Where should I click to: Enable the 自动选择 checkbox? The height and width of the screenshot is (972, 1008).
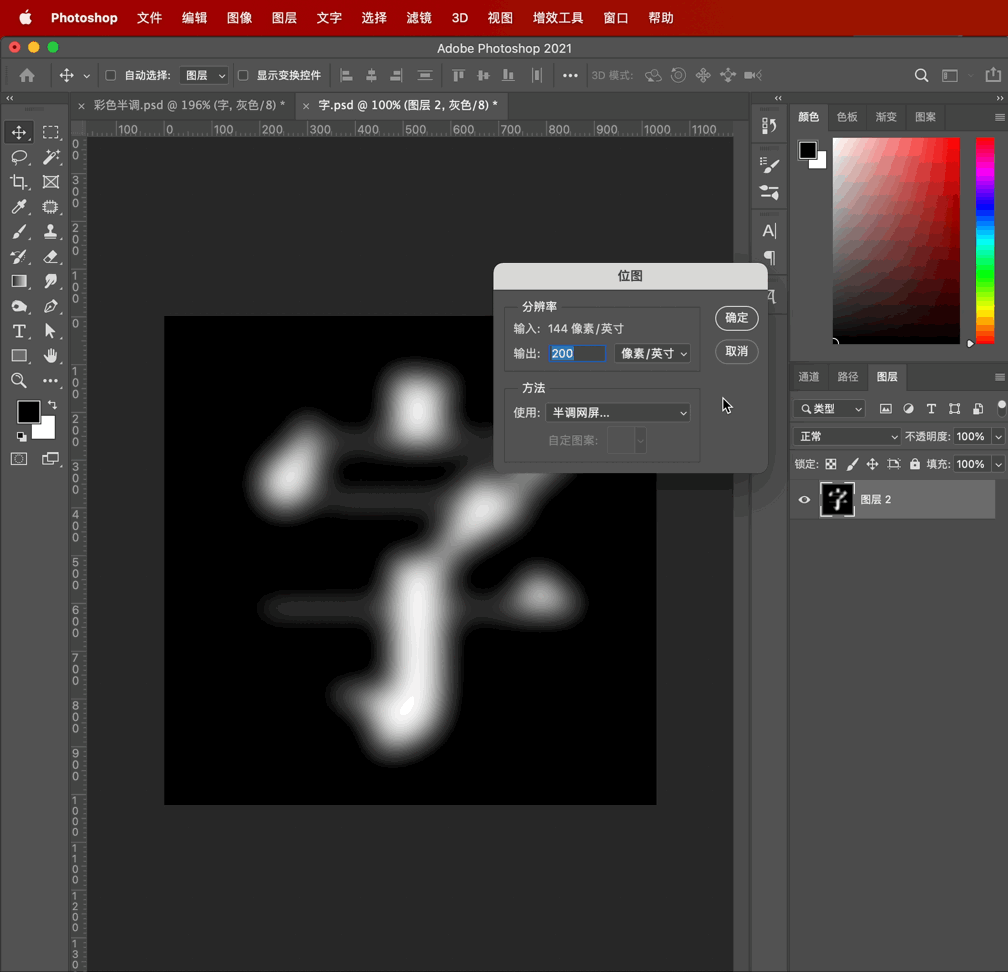point(111,75)
